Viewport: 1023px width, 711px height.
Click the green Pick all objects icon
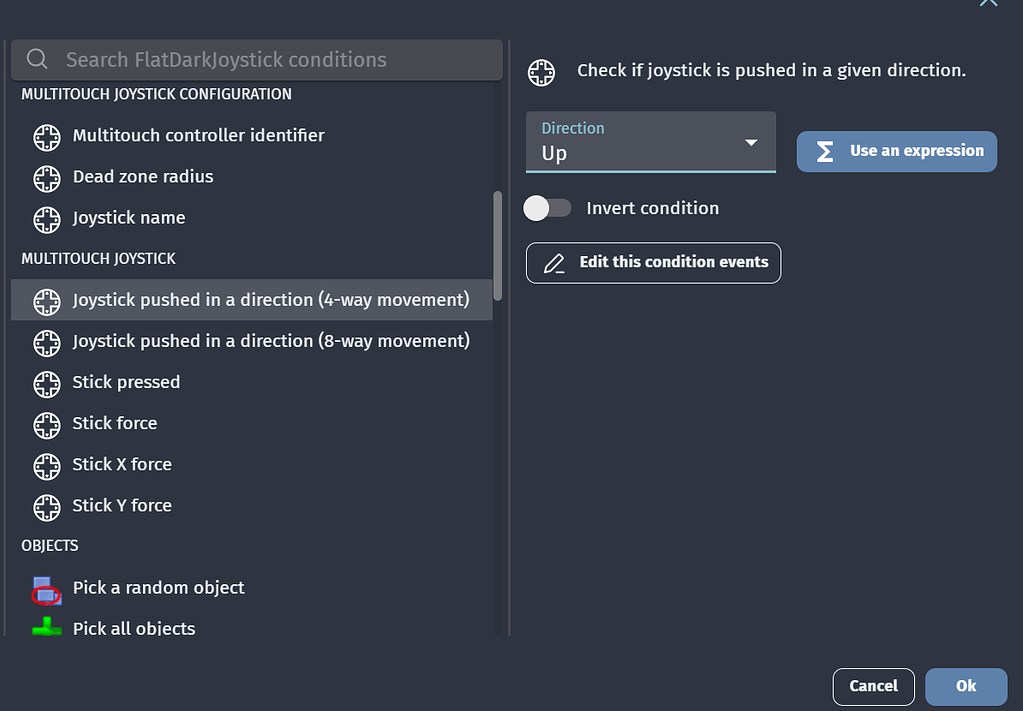pyautogui.click(x=47, y=628)
